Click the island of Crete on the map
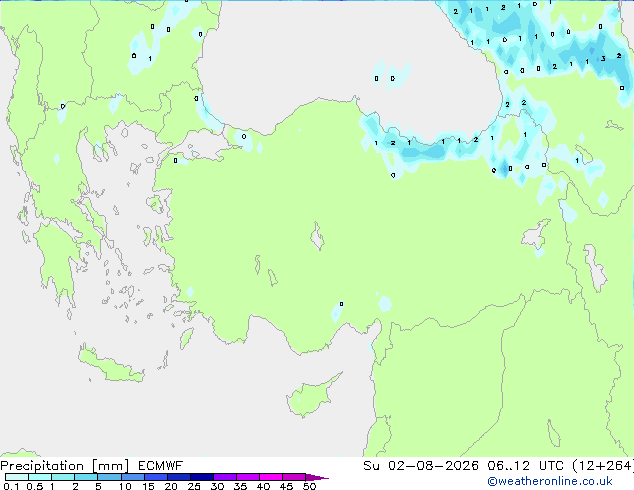The width and height of the screenshot is (634, 490). click(111, 366)
